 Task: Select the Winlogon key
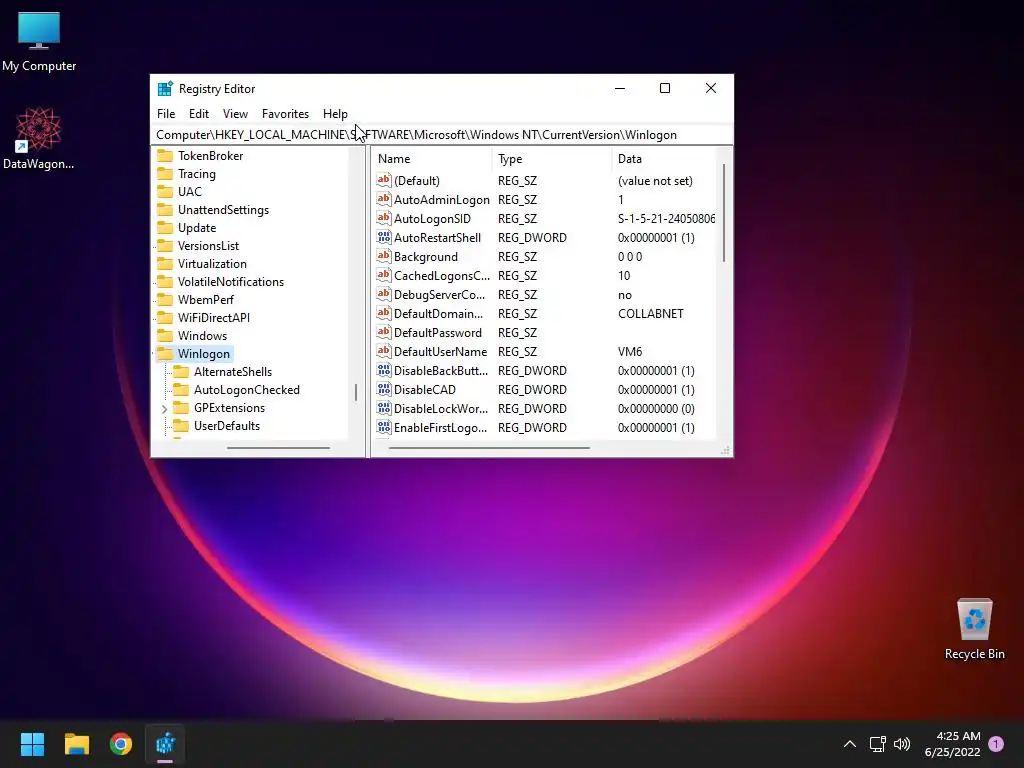click(204, 353)
